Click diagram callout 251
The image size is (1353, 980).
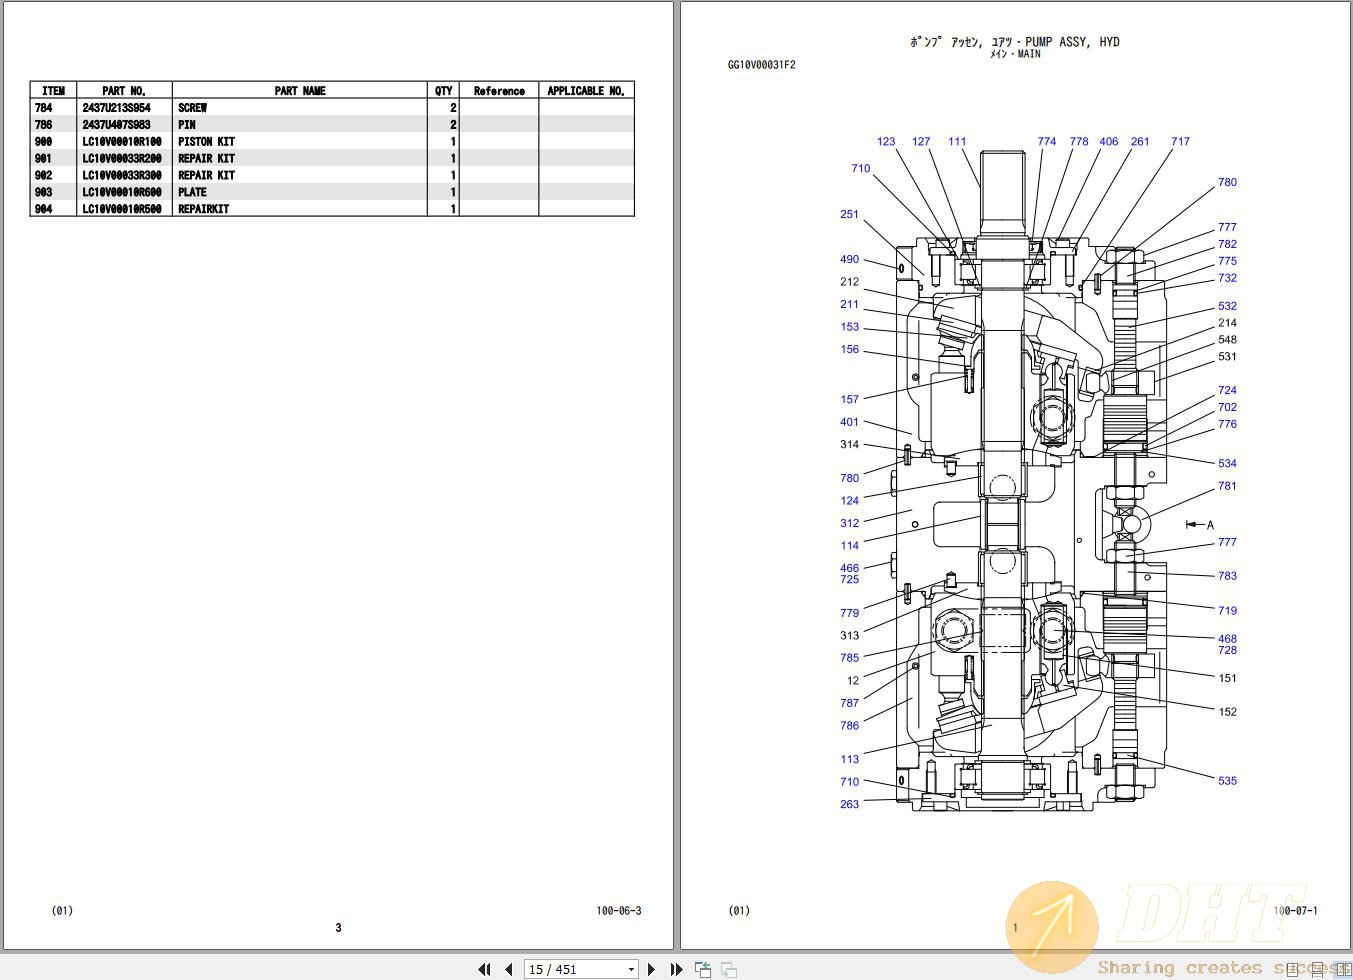click(849, 215)
